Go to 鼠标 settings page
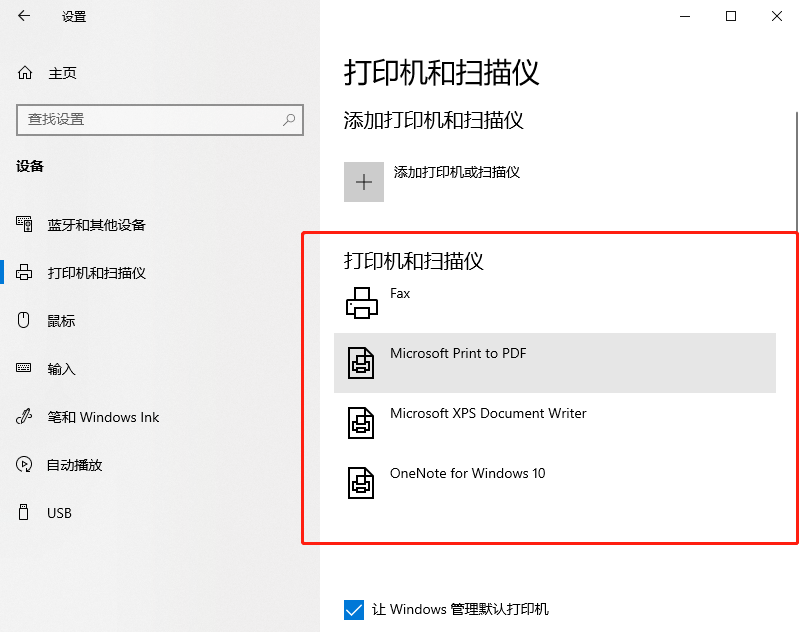The image size is (800, 632). coord(61,321)
